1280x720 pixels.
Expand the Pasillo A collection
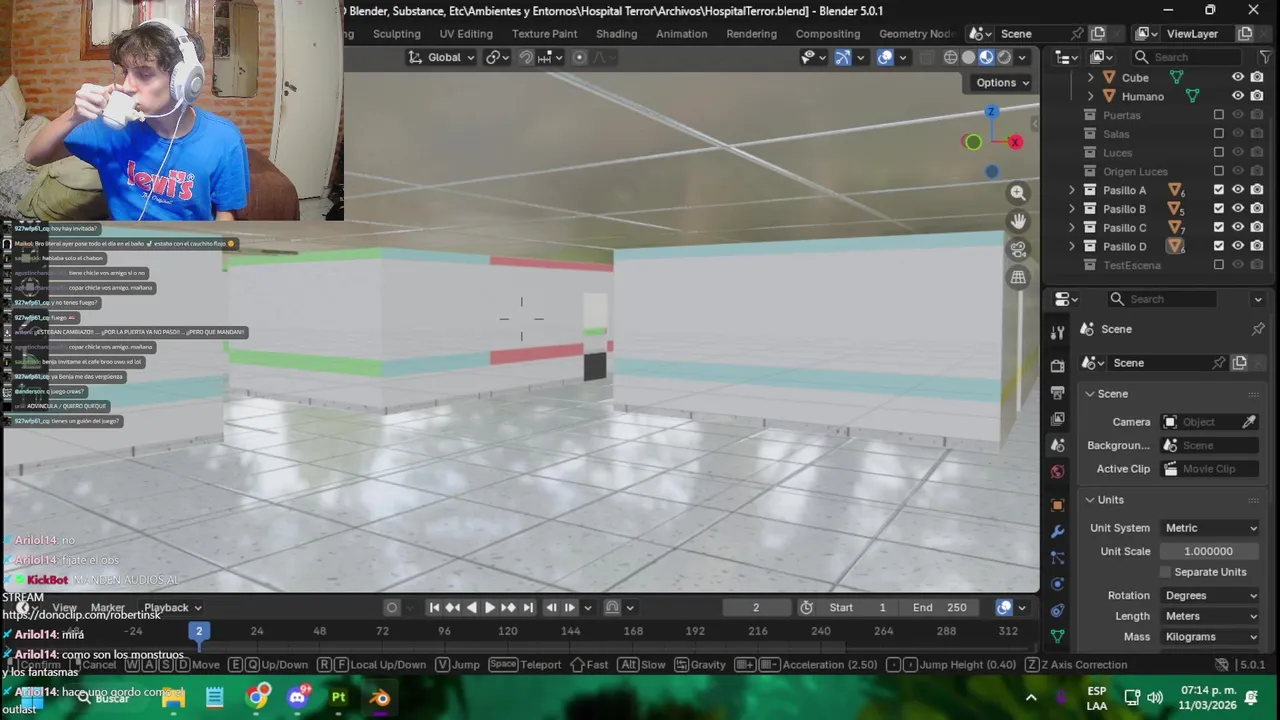(x=1072, y=190)
